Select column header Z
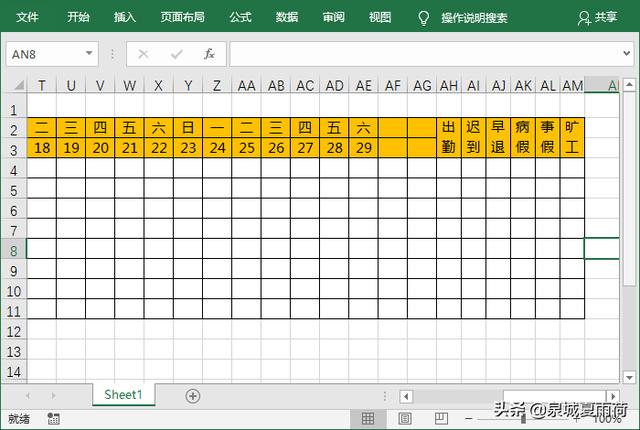The image size is (640, 430). pos(217,86)
